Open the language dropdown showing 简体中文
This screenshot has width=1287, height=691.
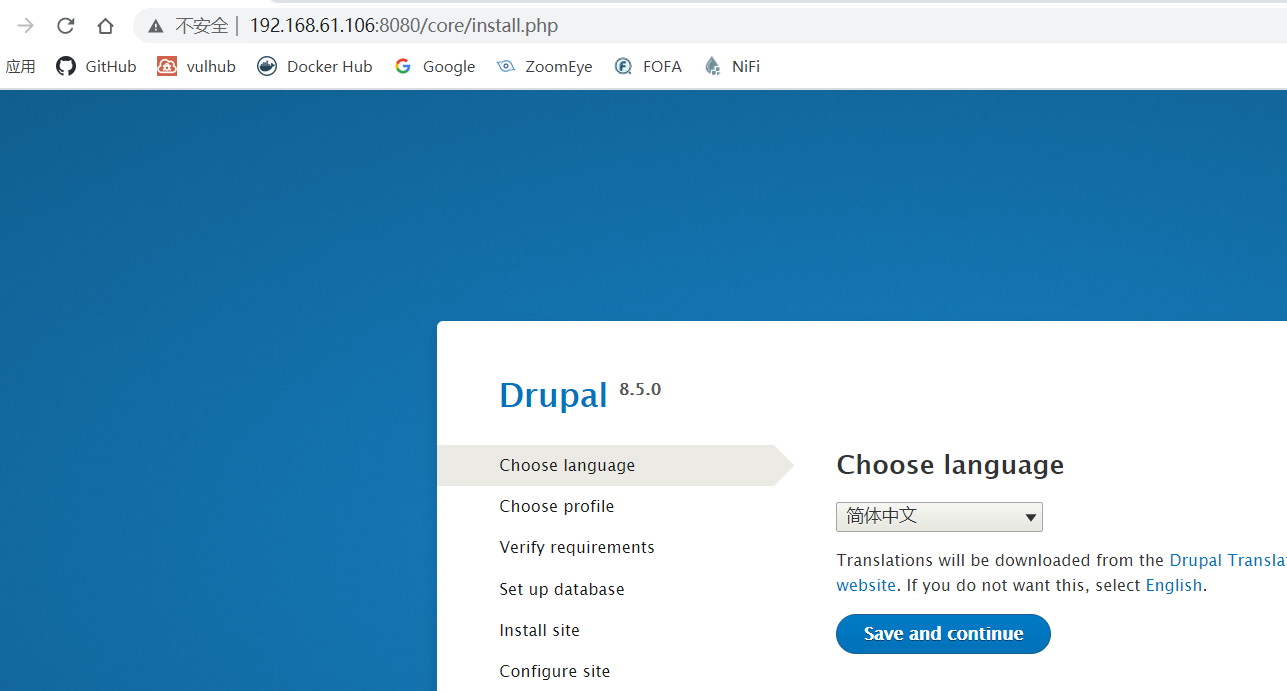(x=939, y=517)
